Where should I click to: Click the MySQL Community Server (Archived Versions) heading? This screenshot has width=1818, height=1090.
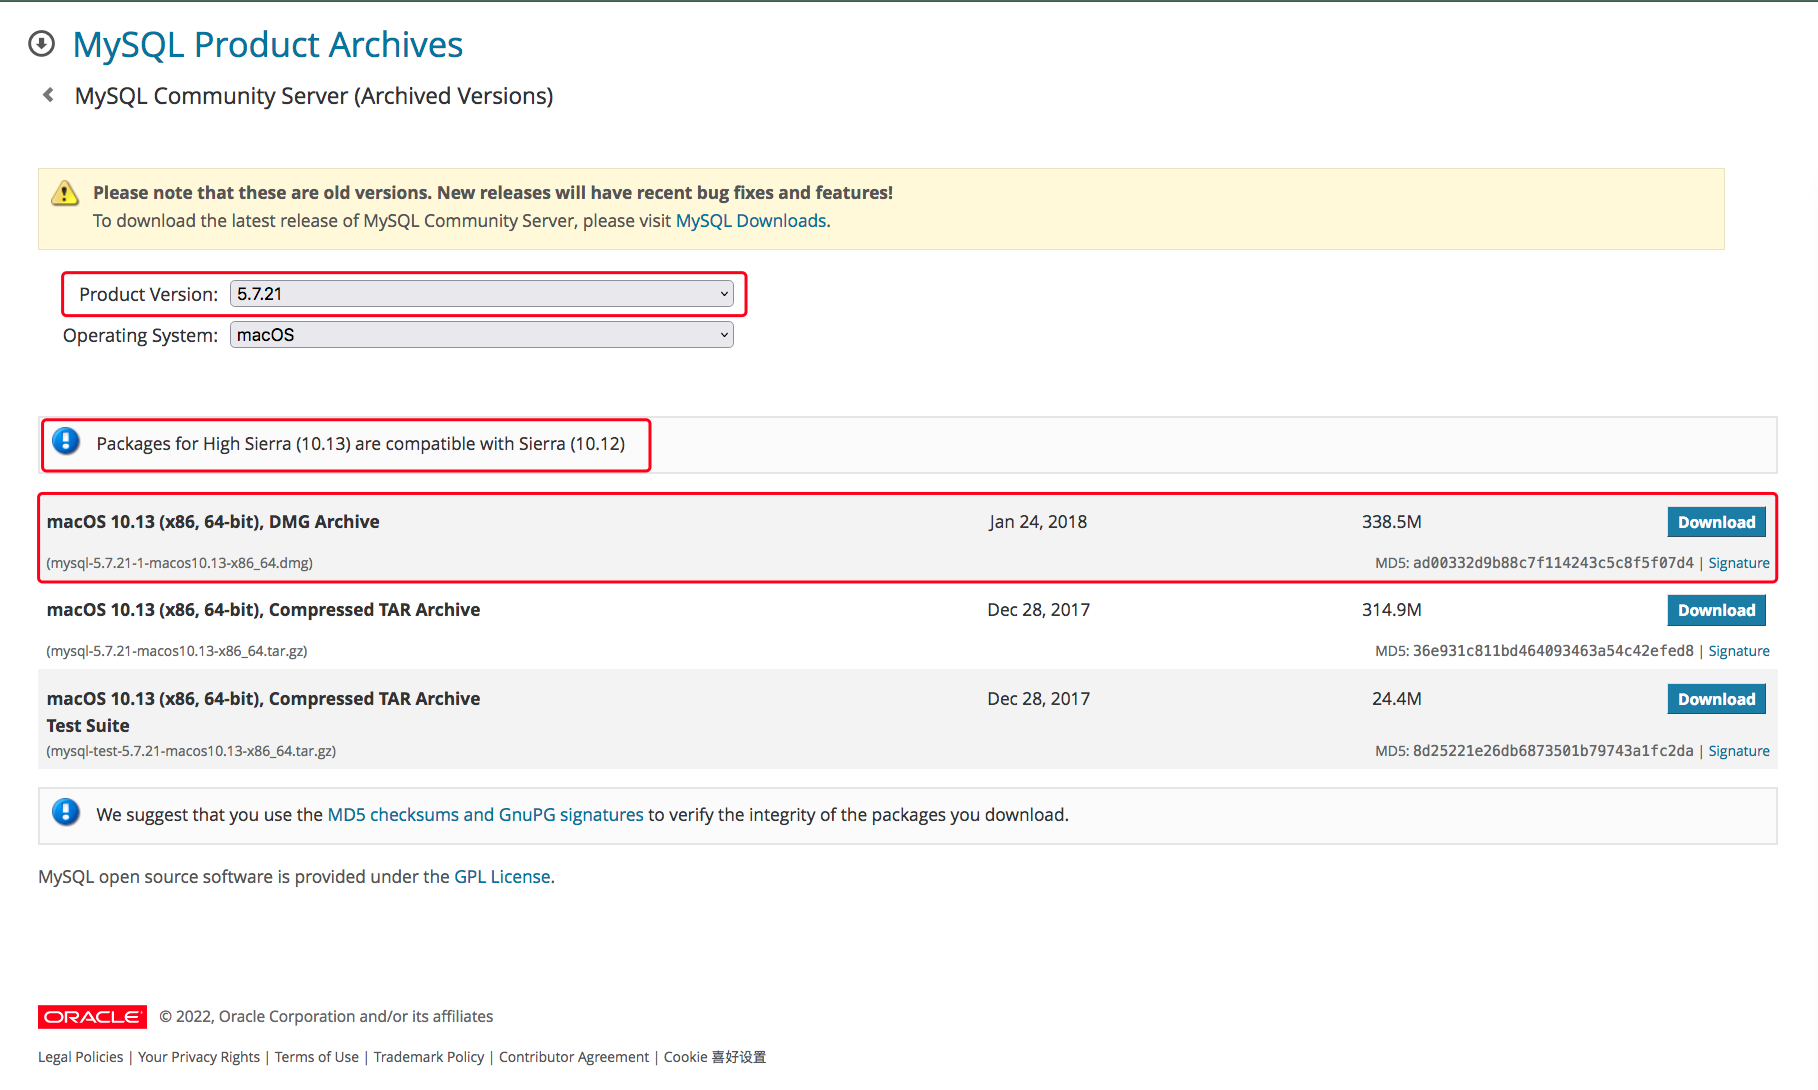pos(314,96)
